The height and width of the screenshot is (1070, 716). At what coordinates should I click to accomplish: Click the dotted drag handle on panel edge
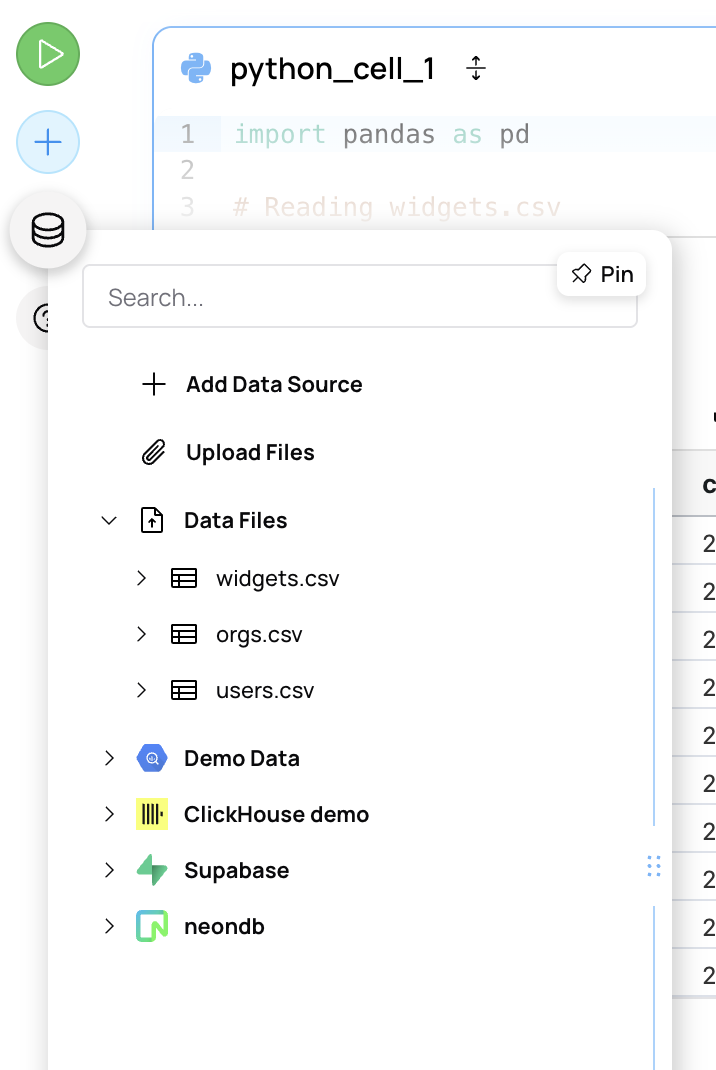click(x=654, y=866)
